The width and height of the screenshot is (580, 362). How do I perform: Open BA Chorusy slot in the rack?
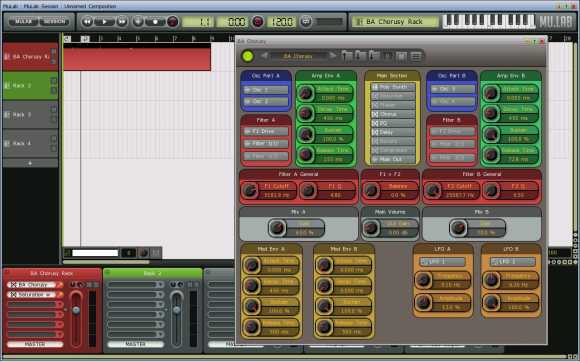pyautogui.click(x=32, y=285)
